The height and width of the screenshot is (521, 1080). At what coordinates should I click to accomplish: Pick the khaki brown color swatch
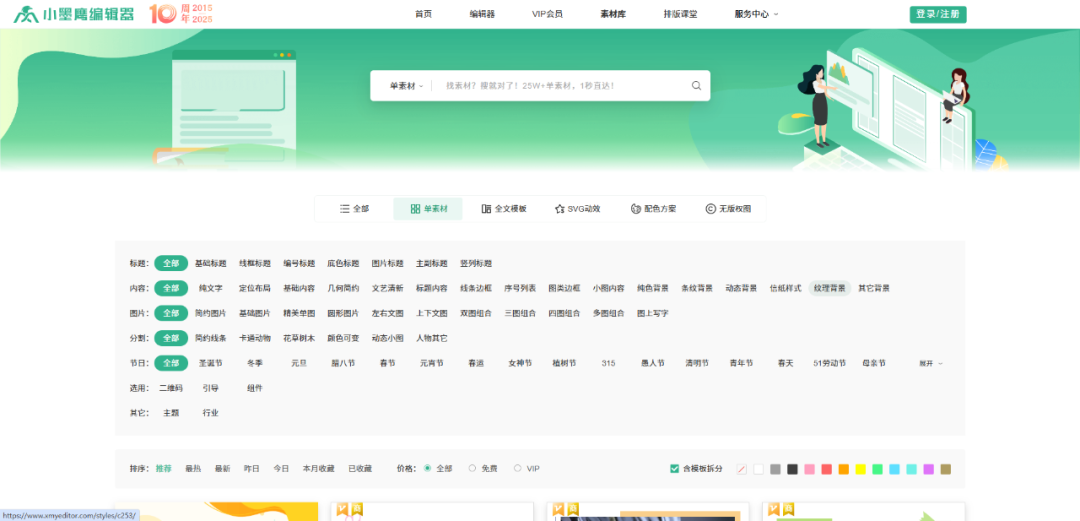946,469
